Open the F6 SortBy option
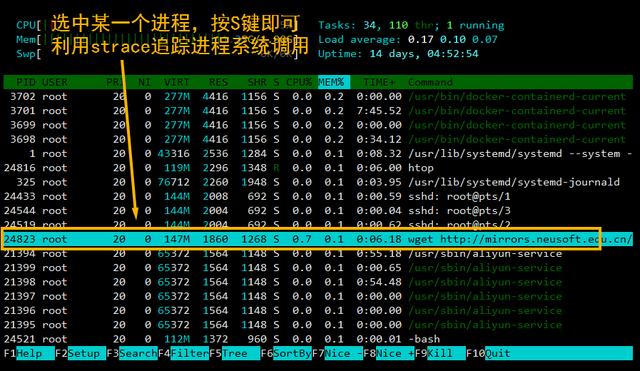The image size is (640, 371). click(x=286, y=353)
